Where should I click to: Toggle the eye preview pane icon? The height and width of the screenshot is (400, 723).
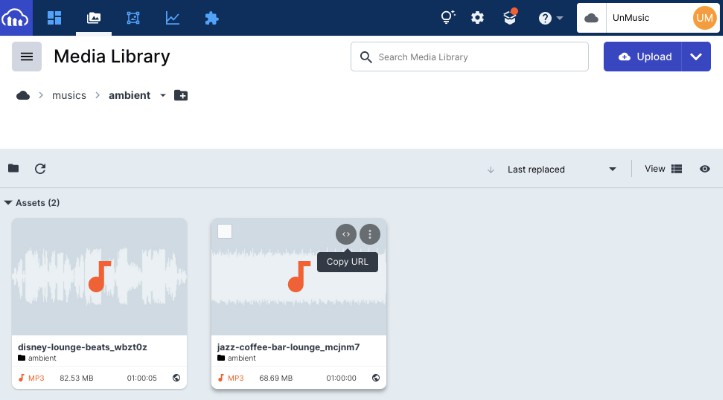(705, 169)
